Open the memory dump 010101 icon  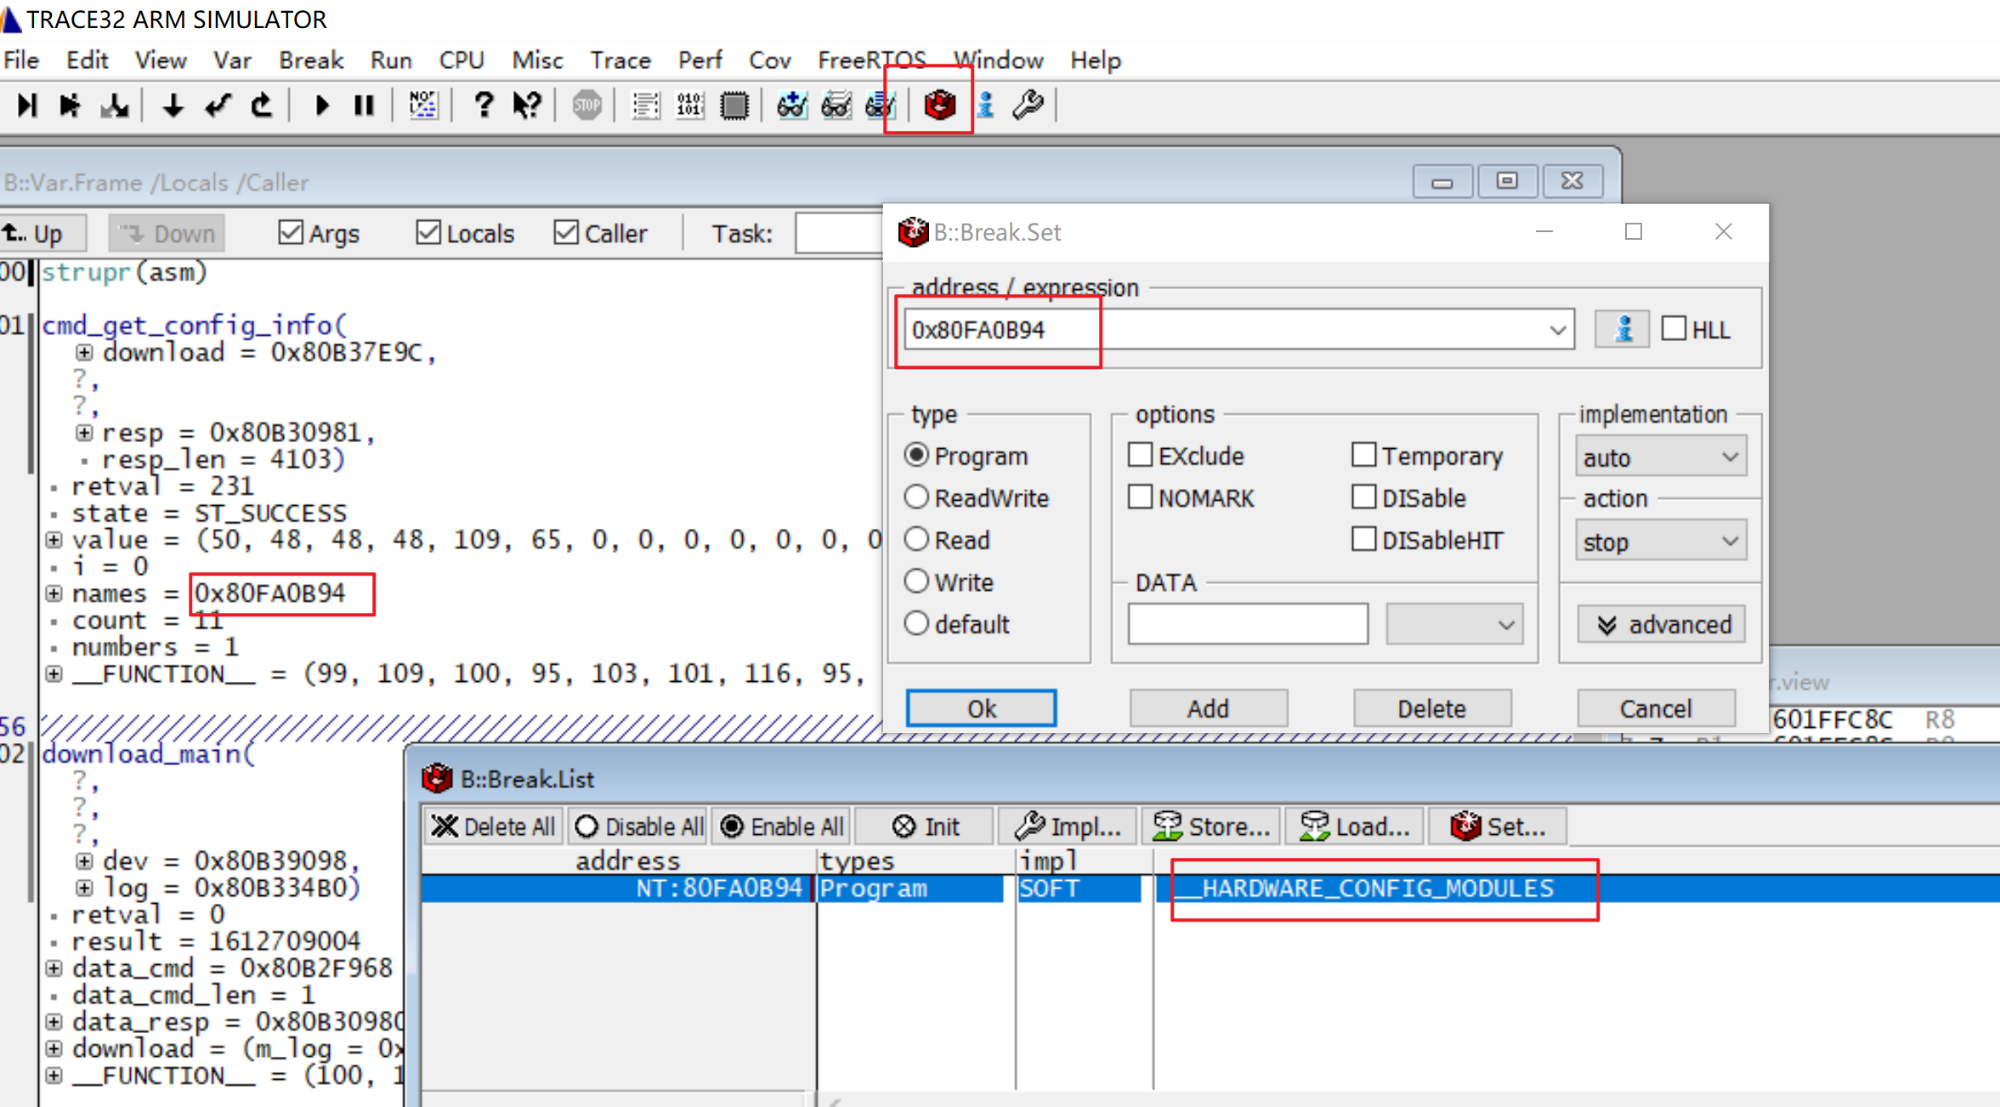pos(690,105)
